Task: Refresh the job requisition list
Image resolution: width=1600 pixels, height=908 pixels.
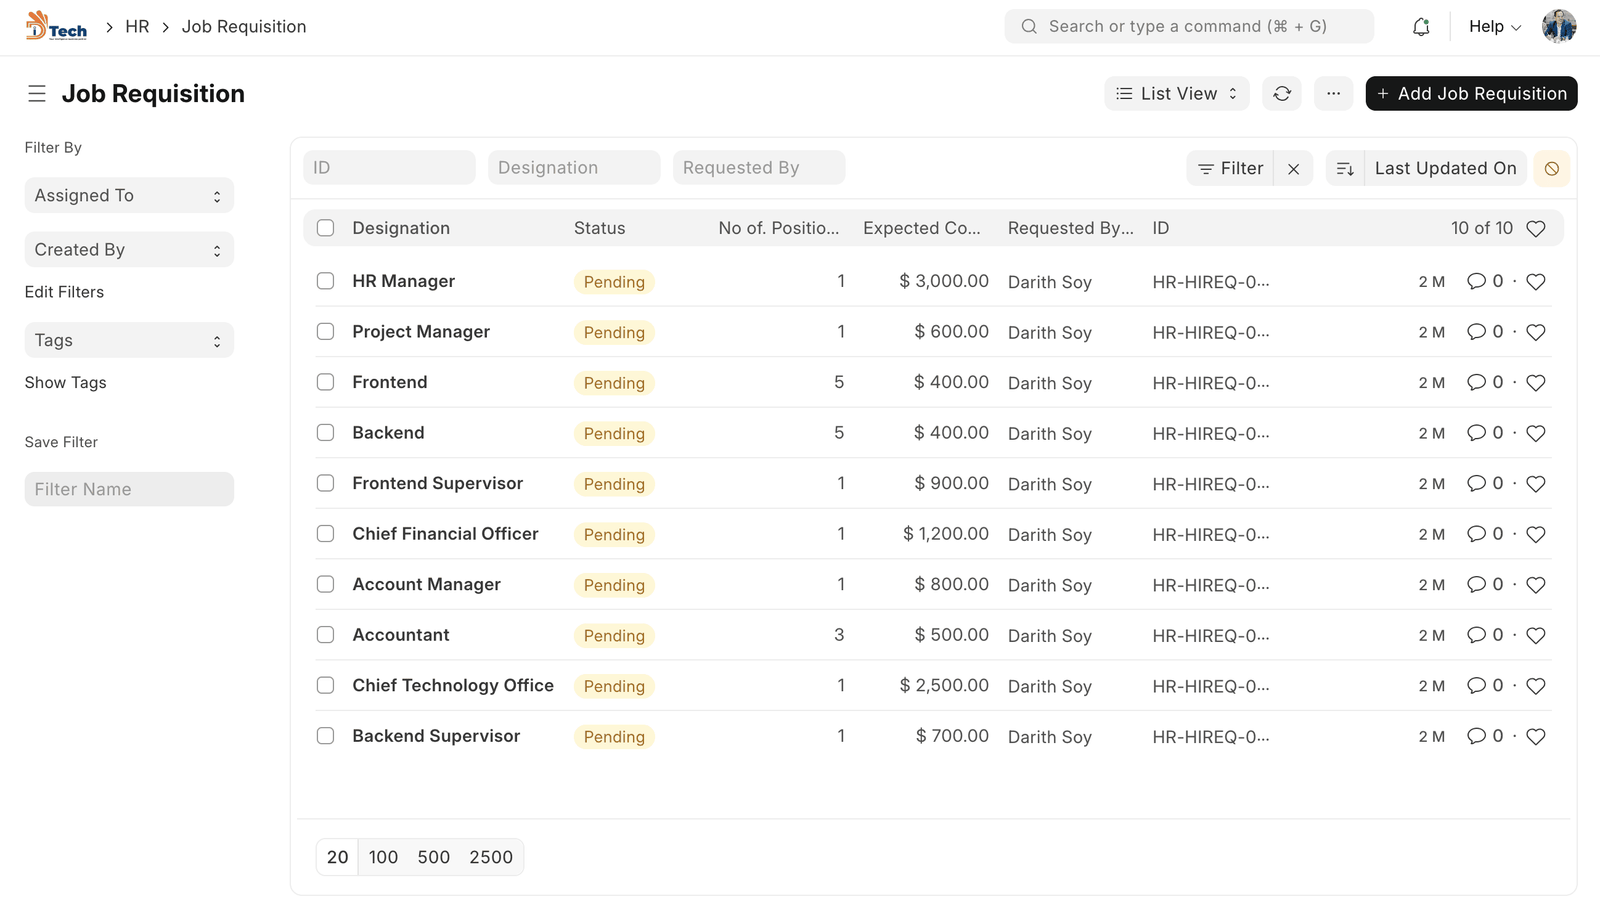Action: click(x=1282, y=94)
